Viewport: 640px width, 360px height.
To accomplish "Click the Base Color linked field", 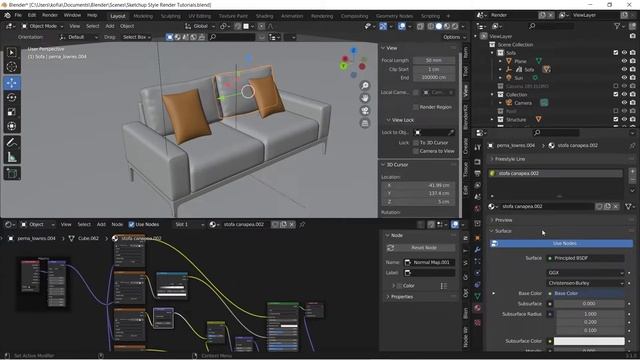I will pyautogui.click(x=585, y=293).
